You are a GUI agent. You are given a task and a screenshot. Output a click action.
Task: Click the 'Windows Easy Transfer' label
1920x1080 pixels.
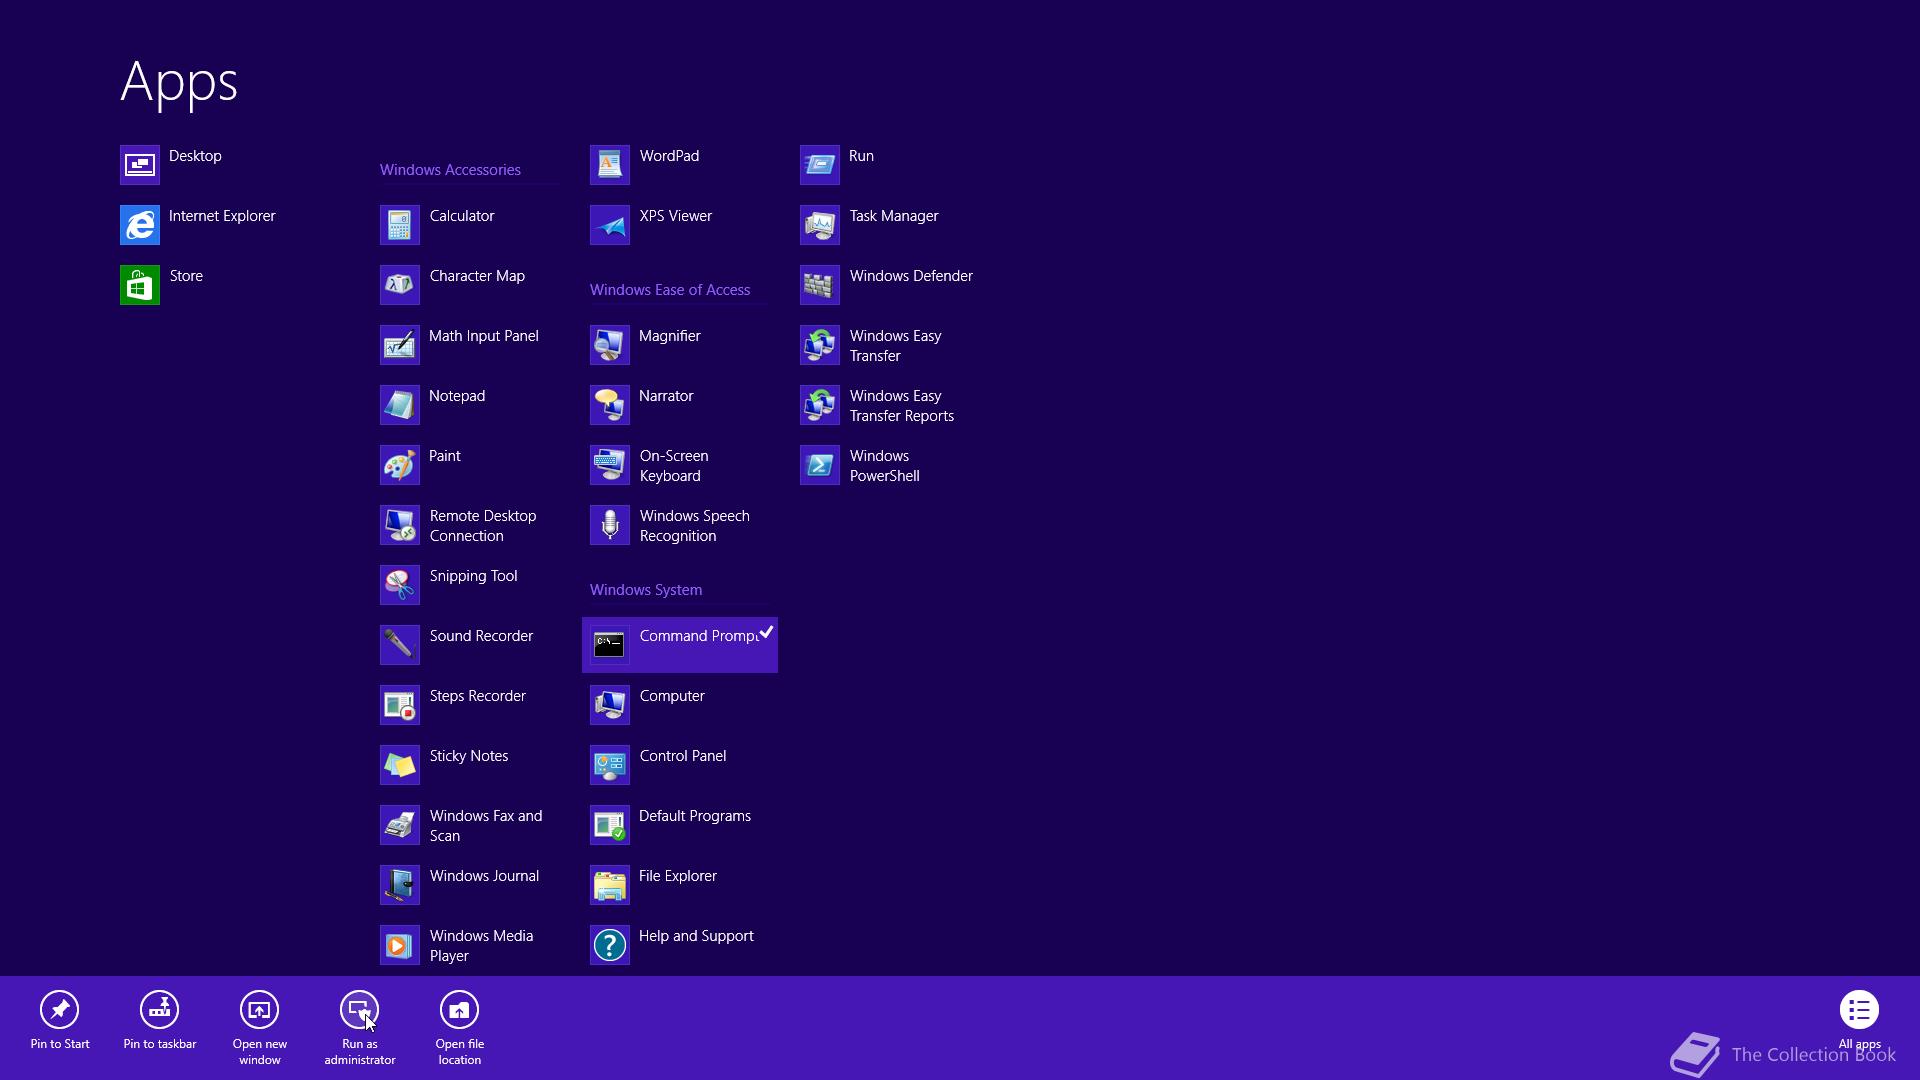click(896, 346)
